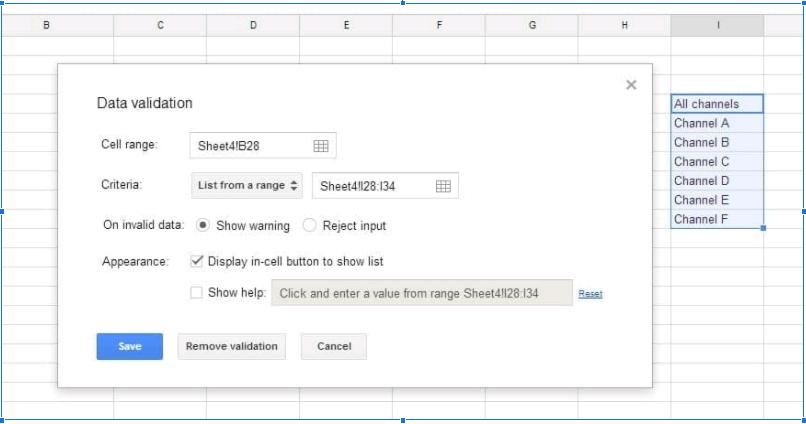Select the Channel E cell
This screenshot has height=424, width=806.
(x=717, y=200)
